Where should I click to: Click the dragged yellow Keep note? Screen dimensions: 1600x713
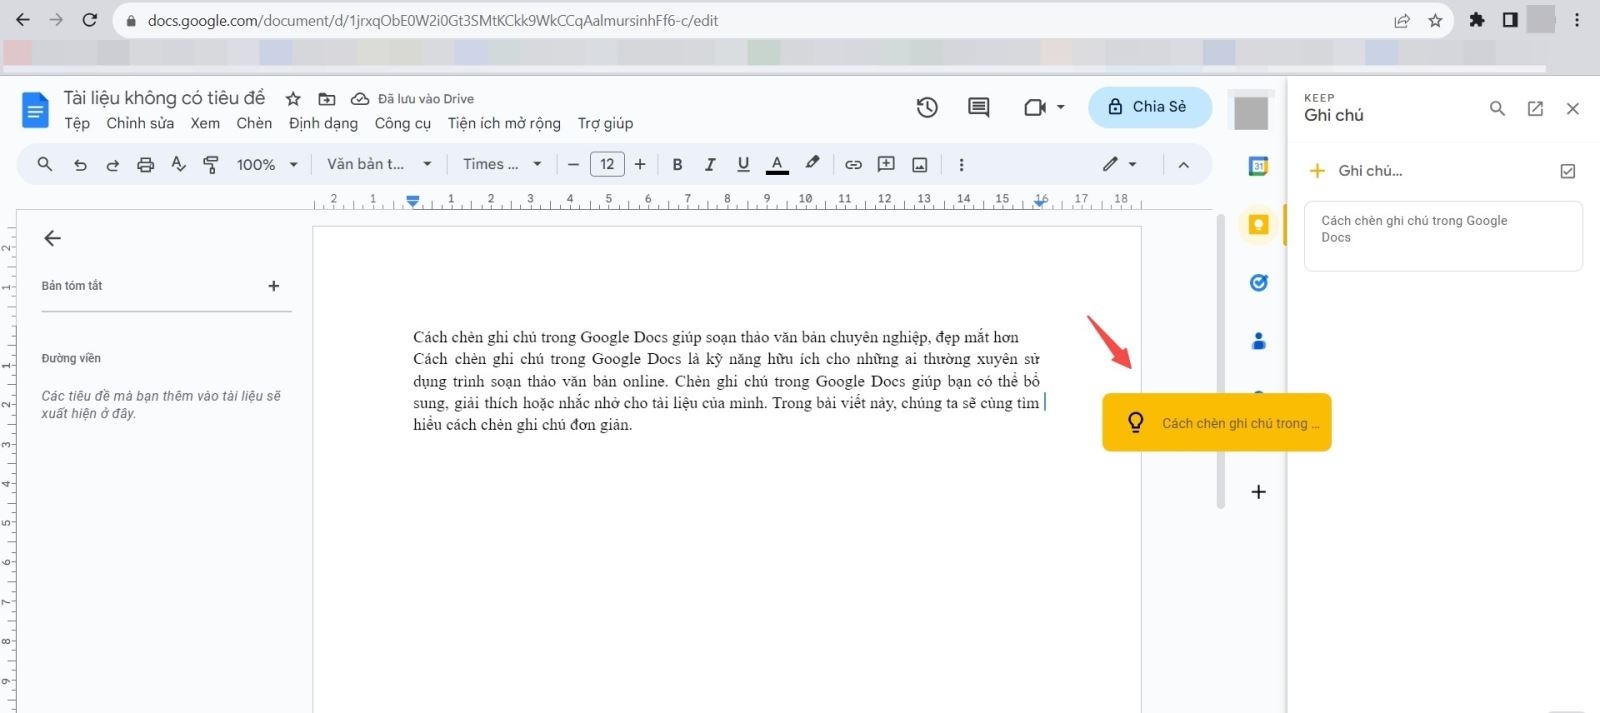click(x=1217, y=422)
